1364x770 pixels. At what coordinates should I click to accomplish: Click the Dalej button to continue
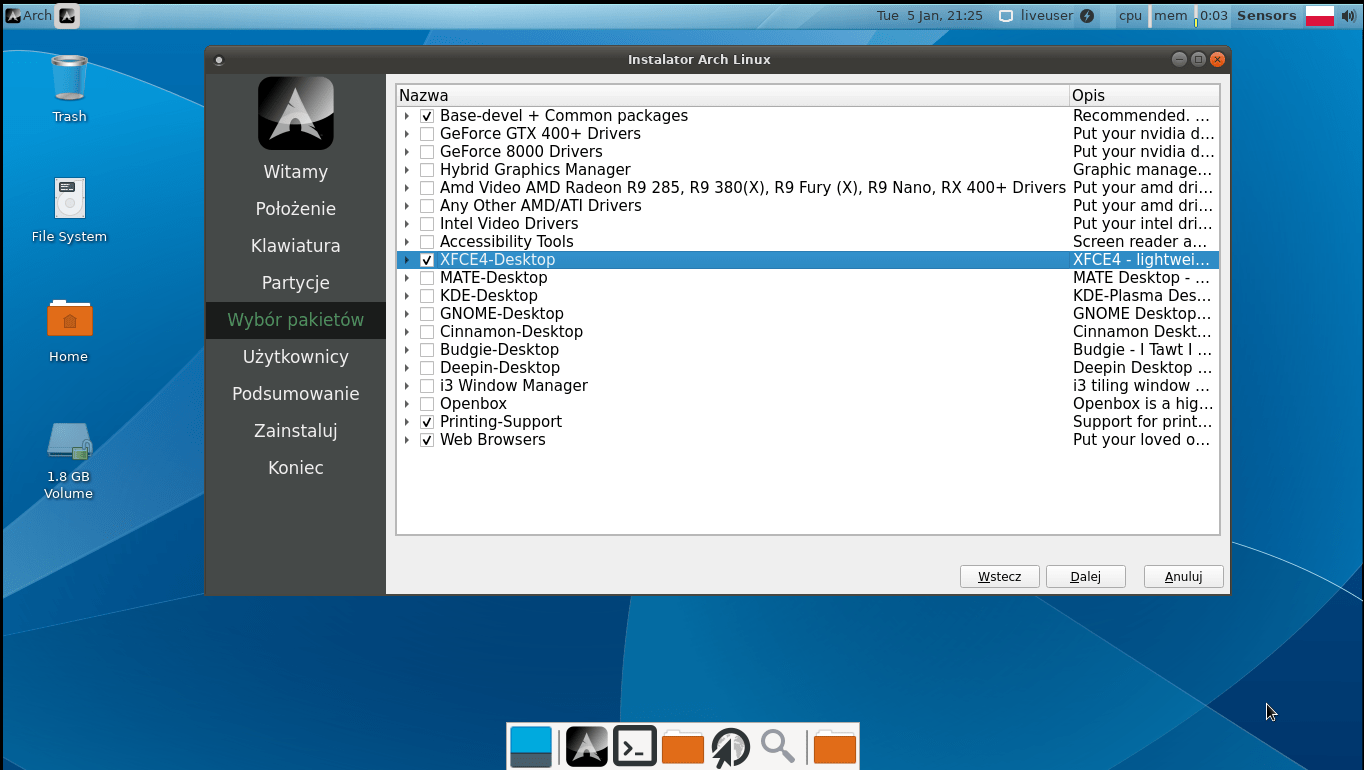(1085, 577)
